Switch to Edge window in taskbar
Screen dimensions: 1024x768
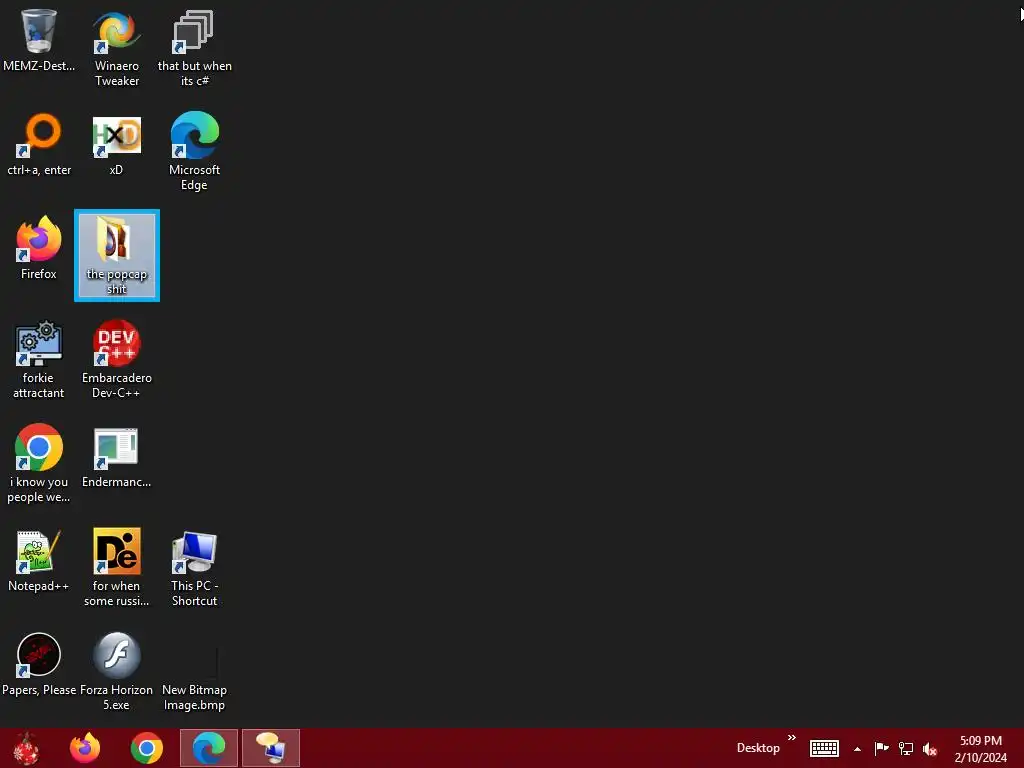click(209, 748)
